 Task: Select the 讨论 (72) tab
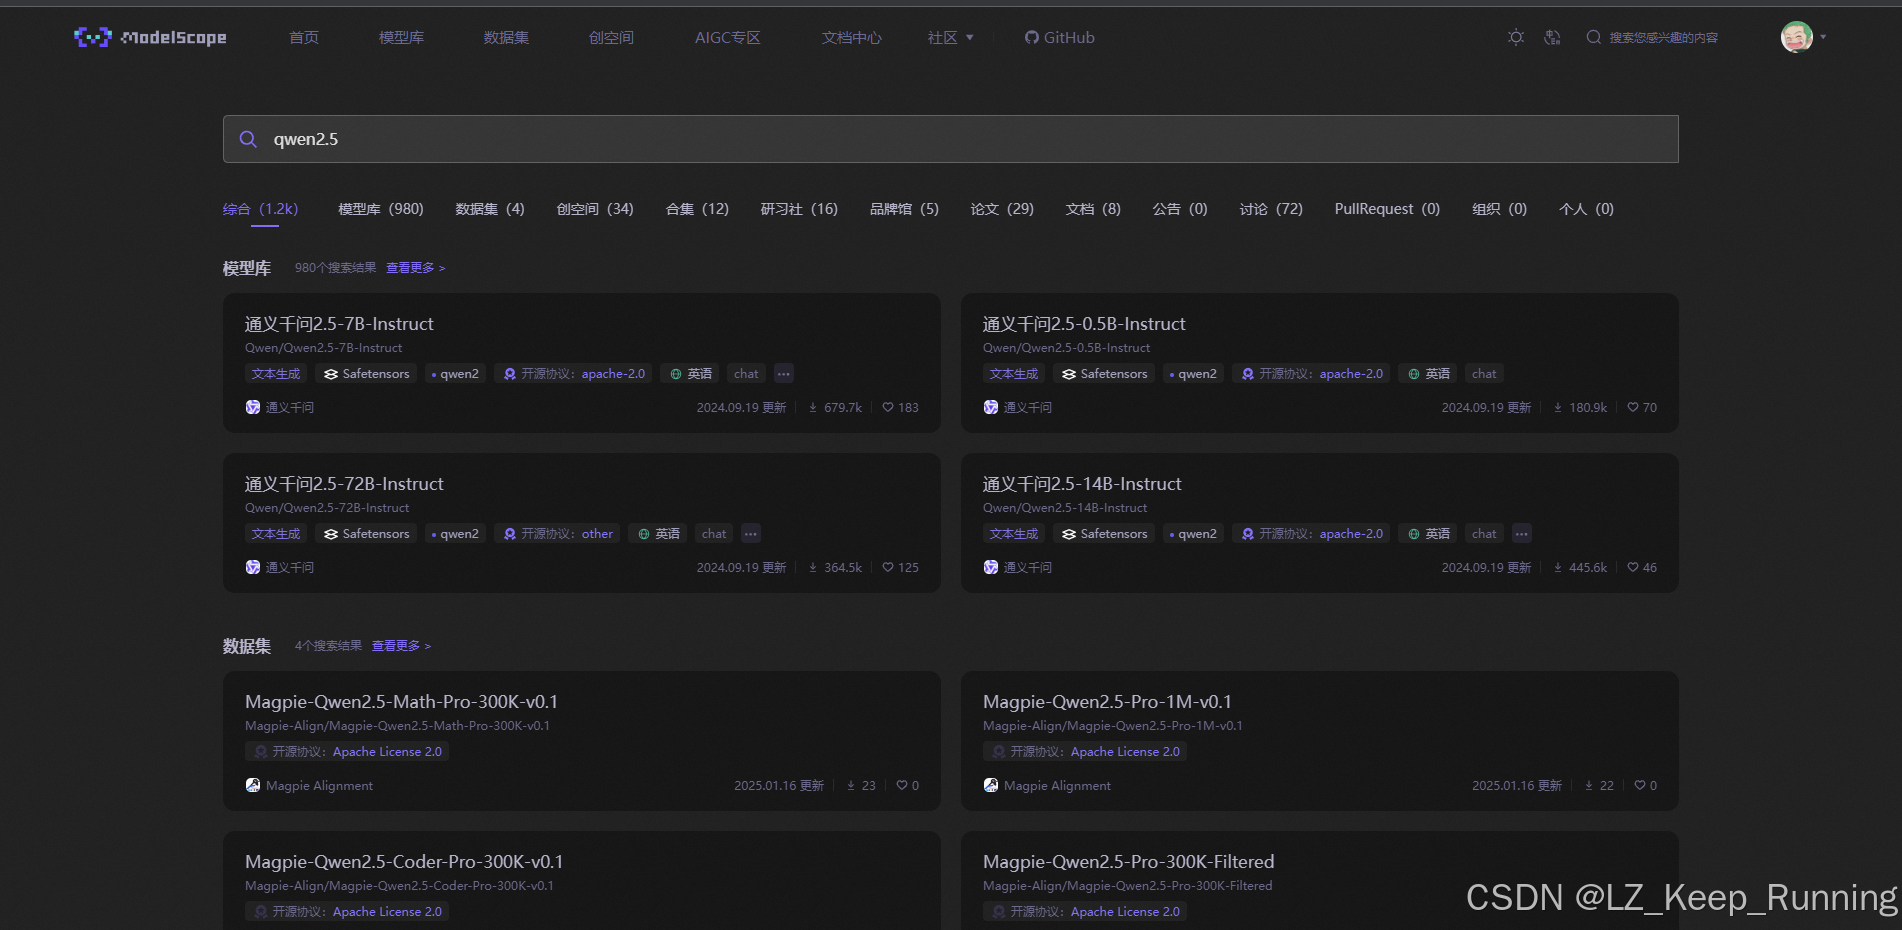pos(1271,209)
